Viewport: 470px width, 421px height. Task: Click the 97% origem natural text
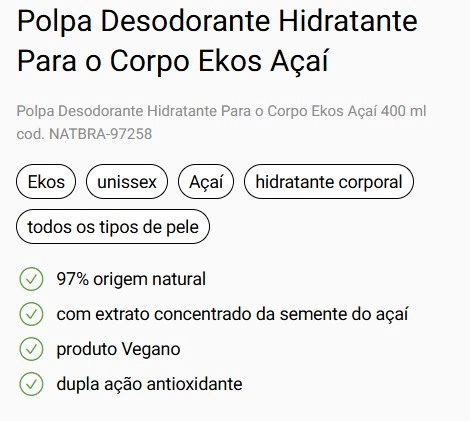tap(131, 279)
